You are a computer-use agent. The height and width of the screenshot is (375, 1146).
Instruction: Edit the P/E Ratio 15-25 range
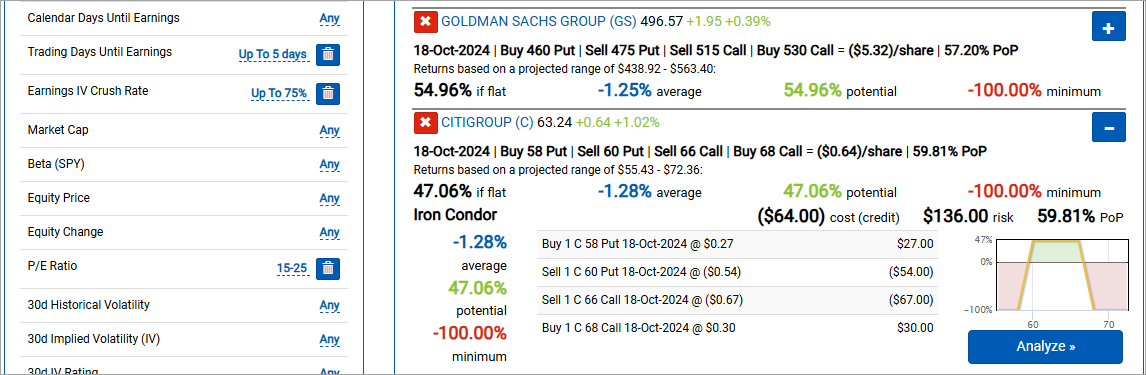pos(292,268)
